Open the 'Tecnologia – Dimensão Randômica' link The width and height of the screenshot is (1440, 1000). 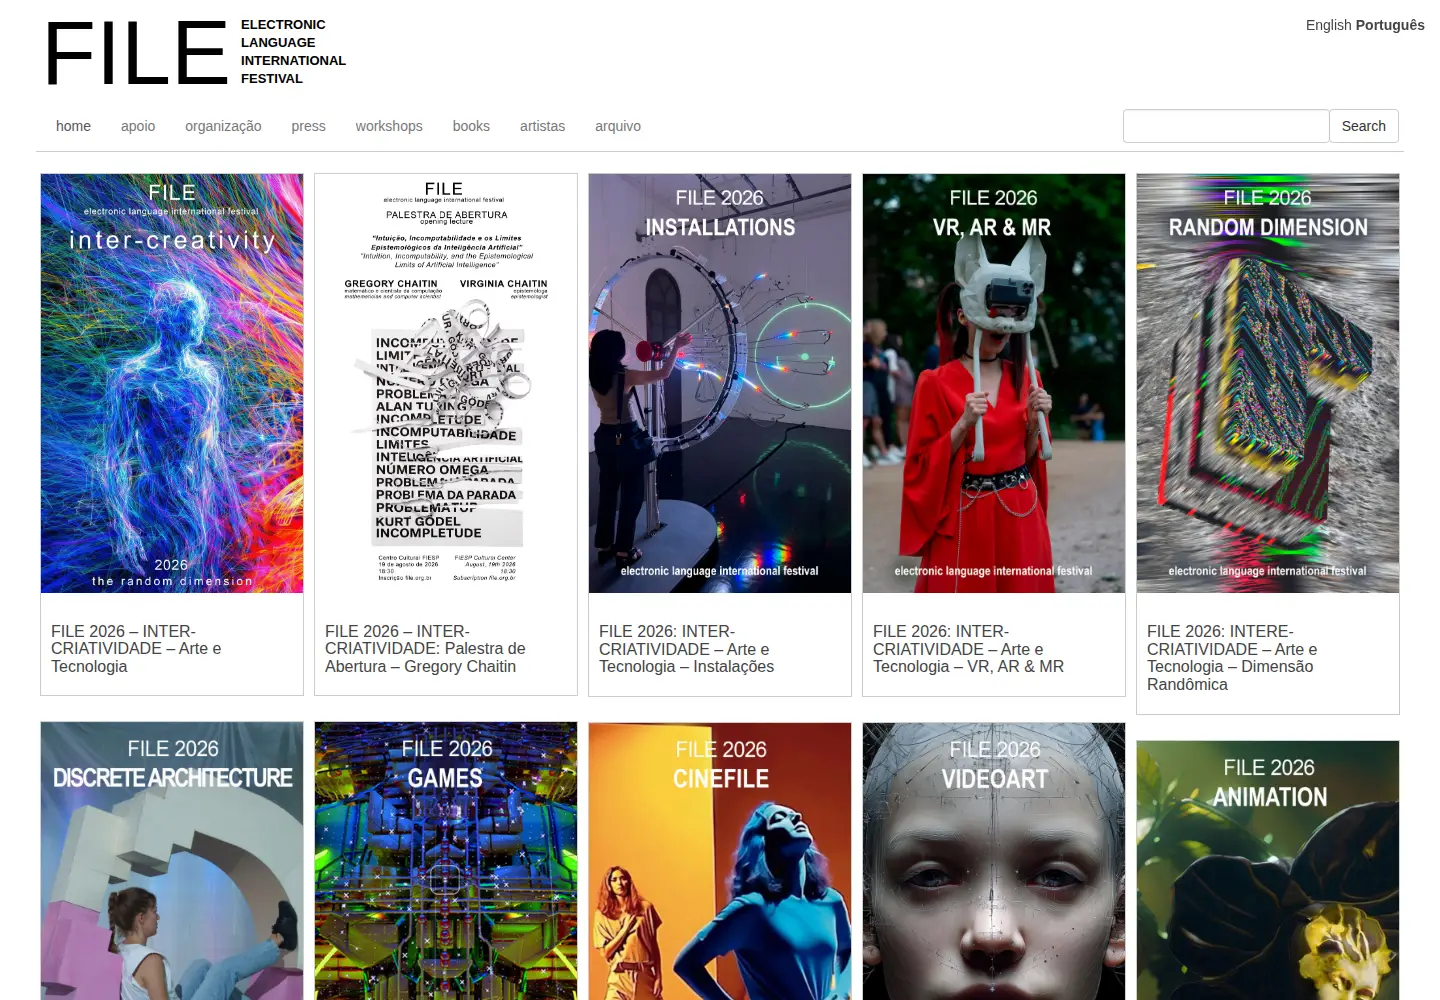1232,658
